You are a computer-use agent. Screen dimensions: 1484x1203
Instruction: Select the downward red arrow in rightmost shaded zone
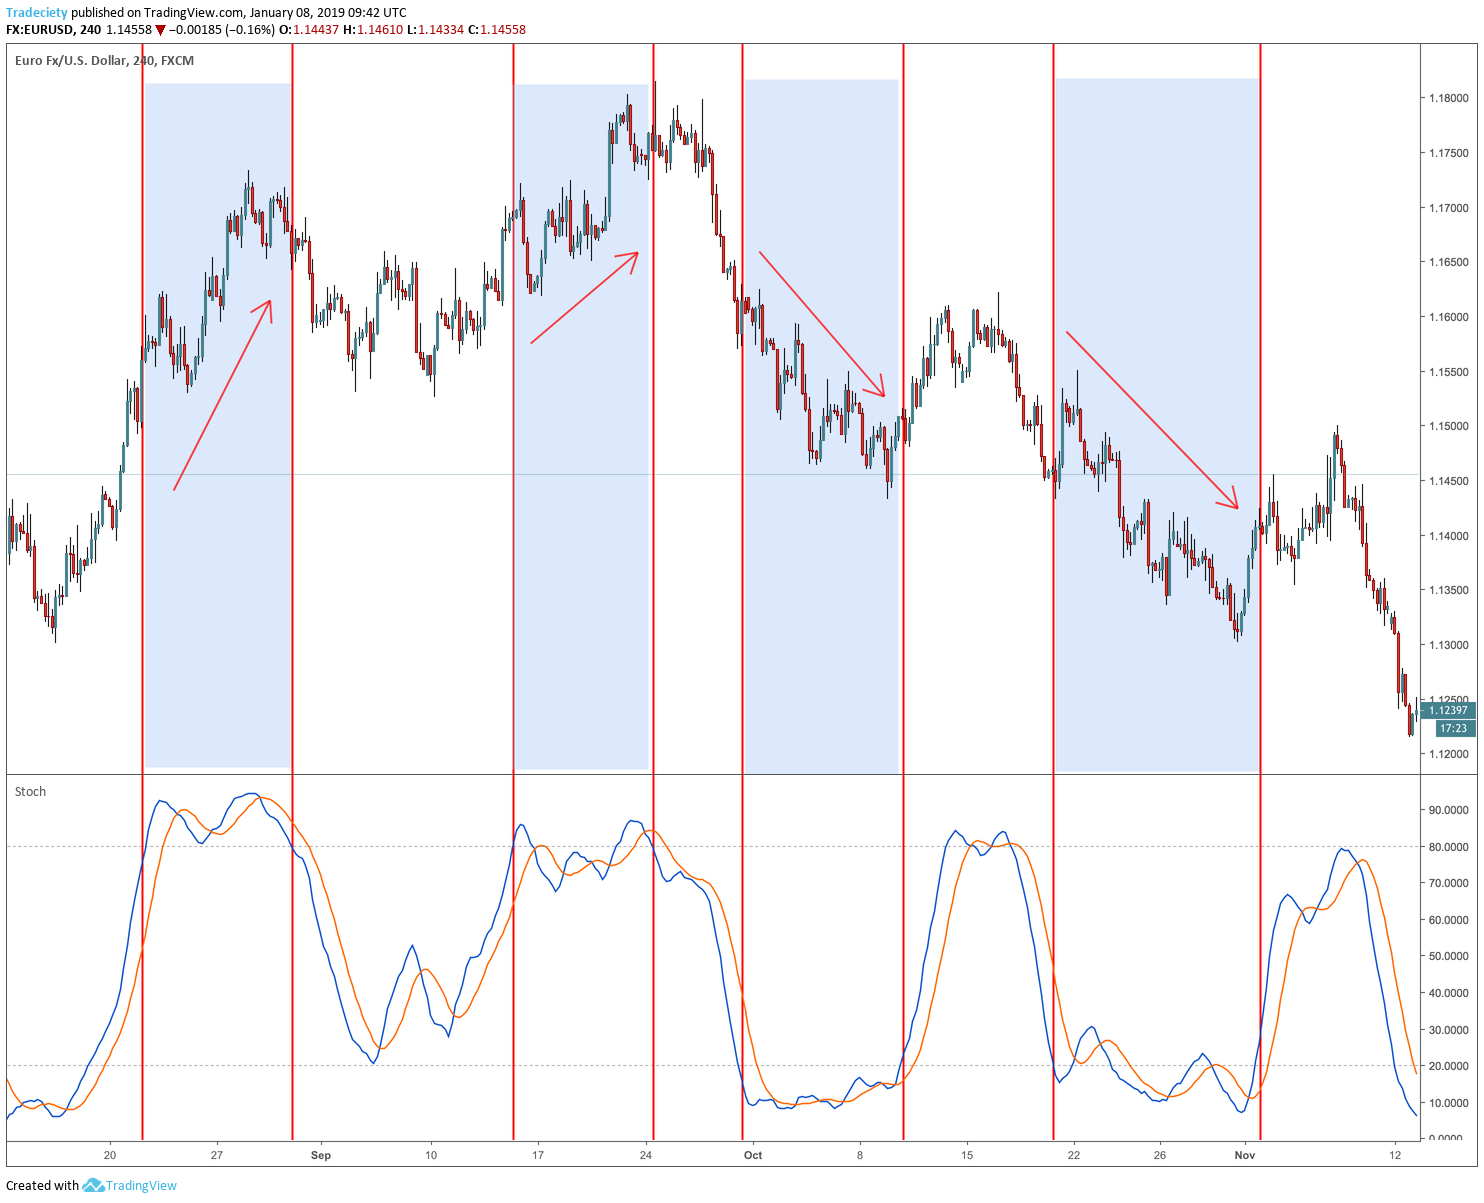1152,420
